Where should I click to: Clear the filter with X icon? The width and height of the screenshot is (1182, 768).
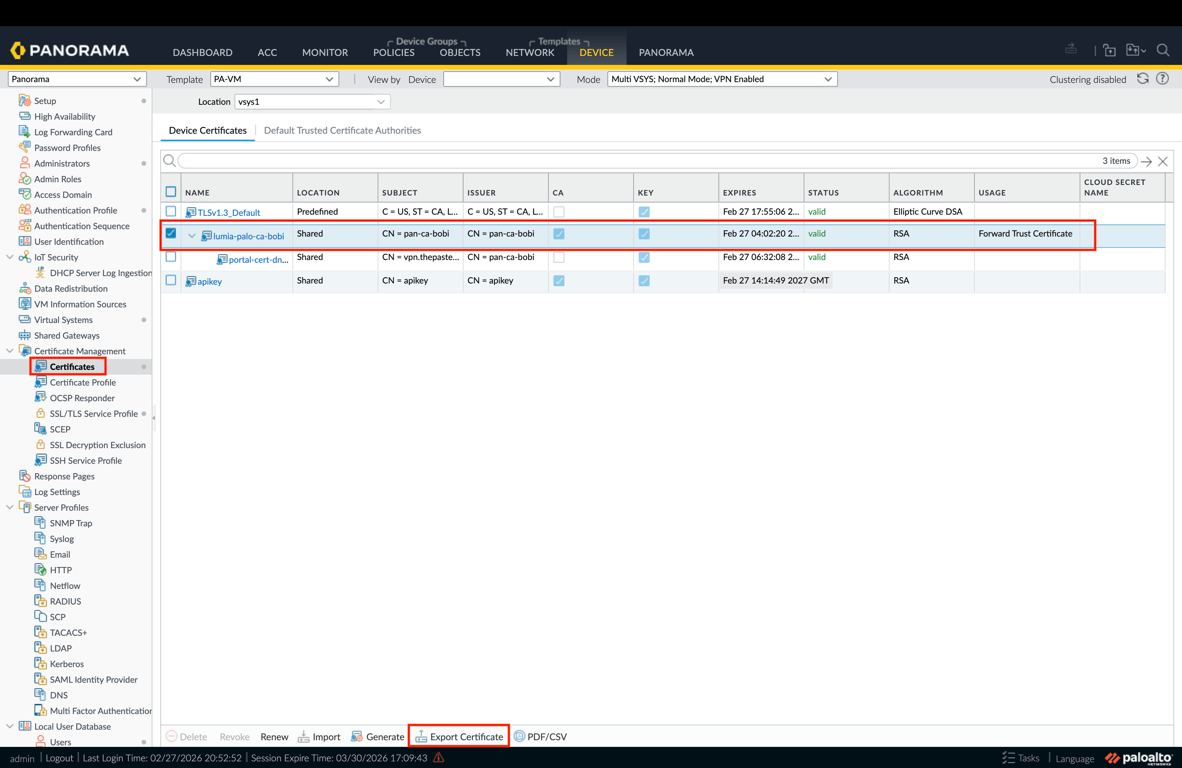tap(1163, 161)
